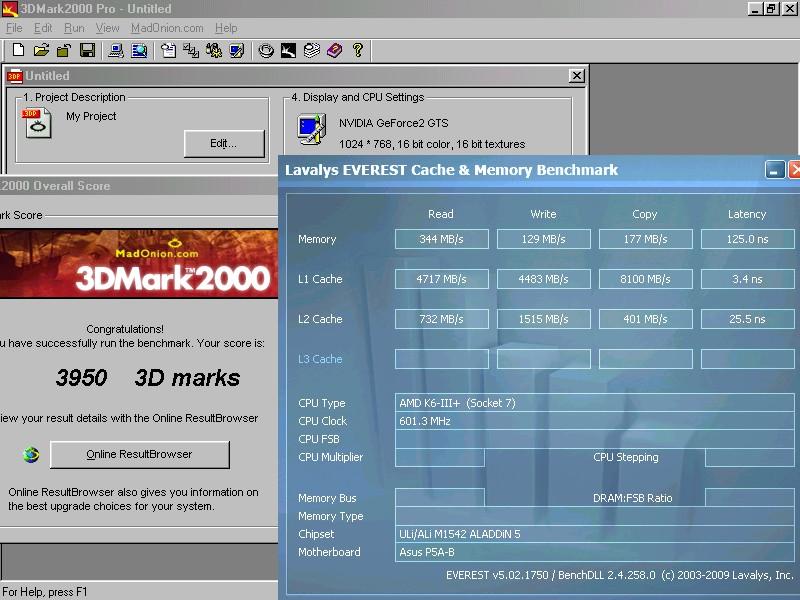Click the My Project document icon
This screenshot has width=800, height=600.
coord(37,123)
